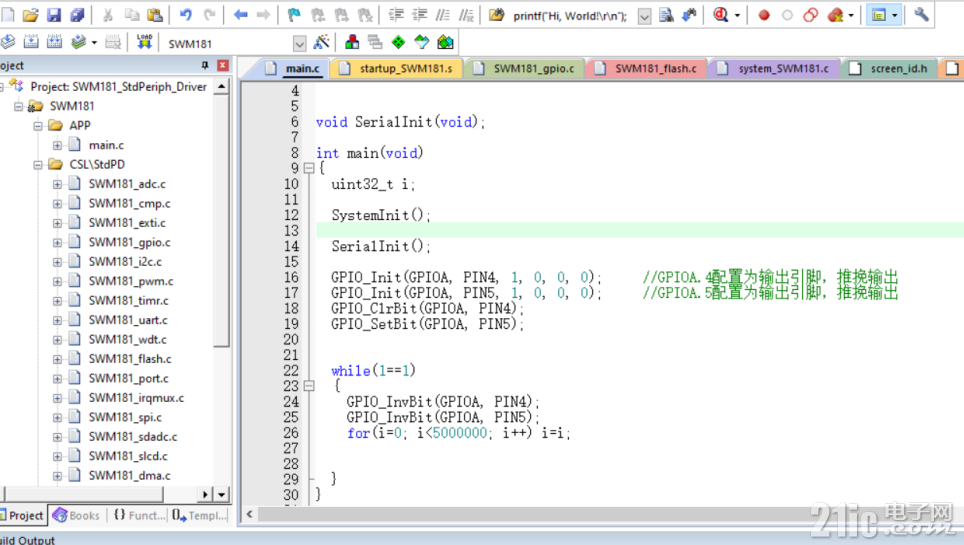Select SWM181_dma.c in the project tree
Viewport: 964px width, 545px height.
(129, 475)
